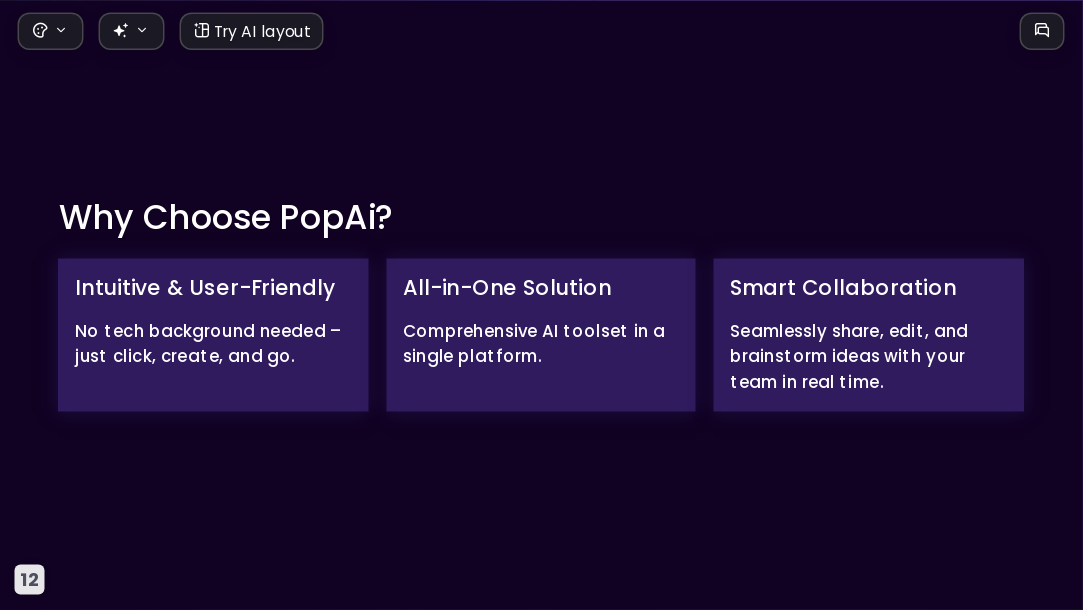Viewport: 1083px width, 611px height.
Task: Select the 'Intuitive & User-Friendly' heading
Action: click(x=205, y=288)
